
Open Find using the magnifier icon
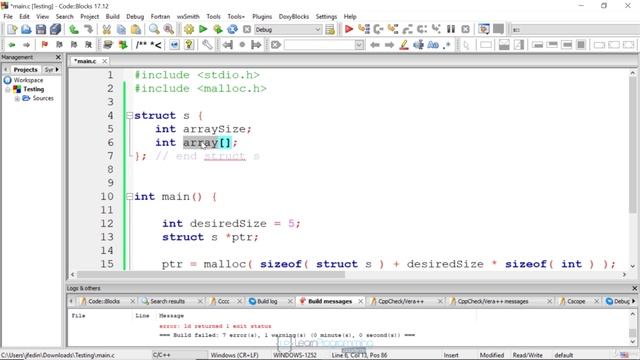(x=154, y=29)
